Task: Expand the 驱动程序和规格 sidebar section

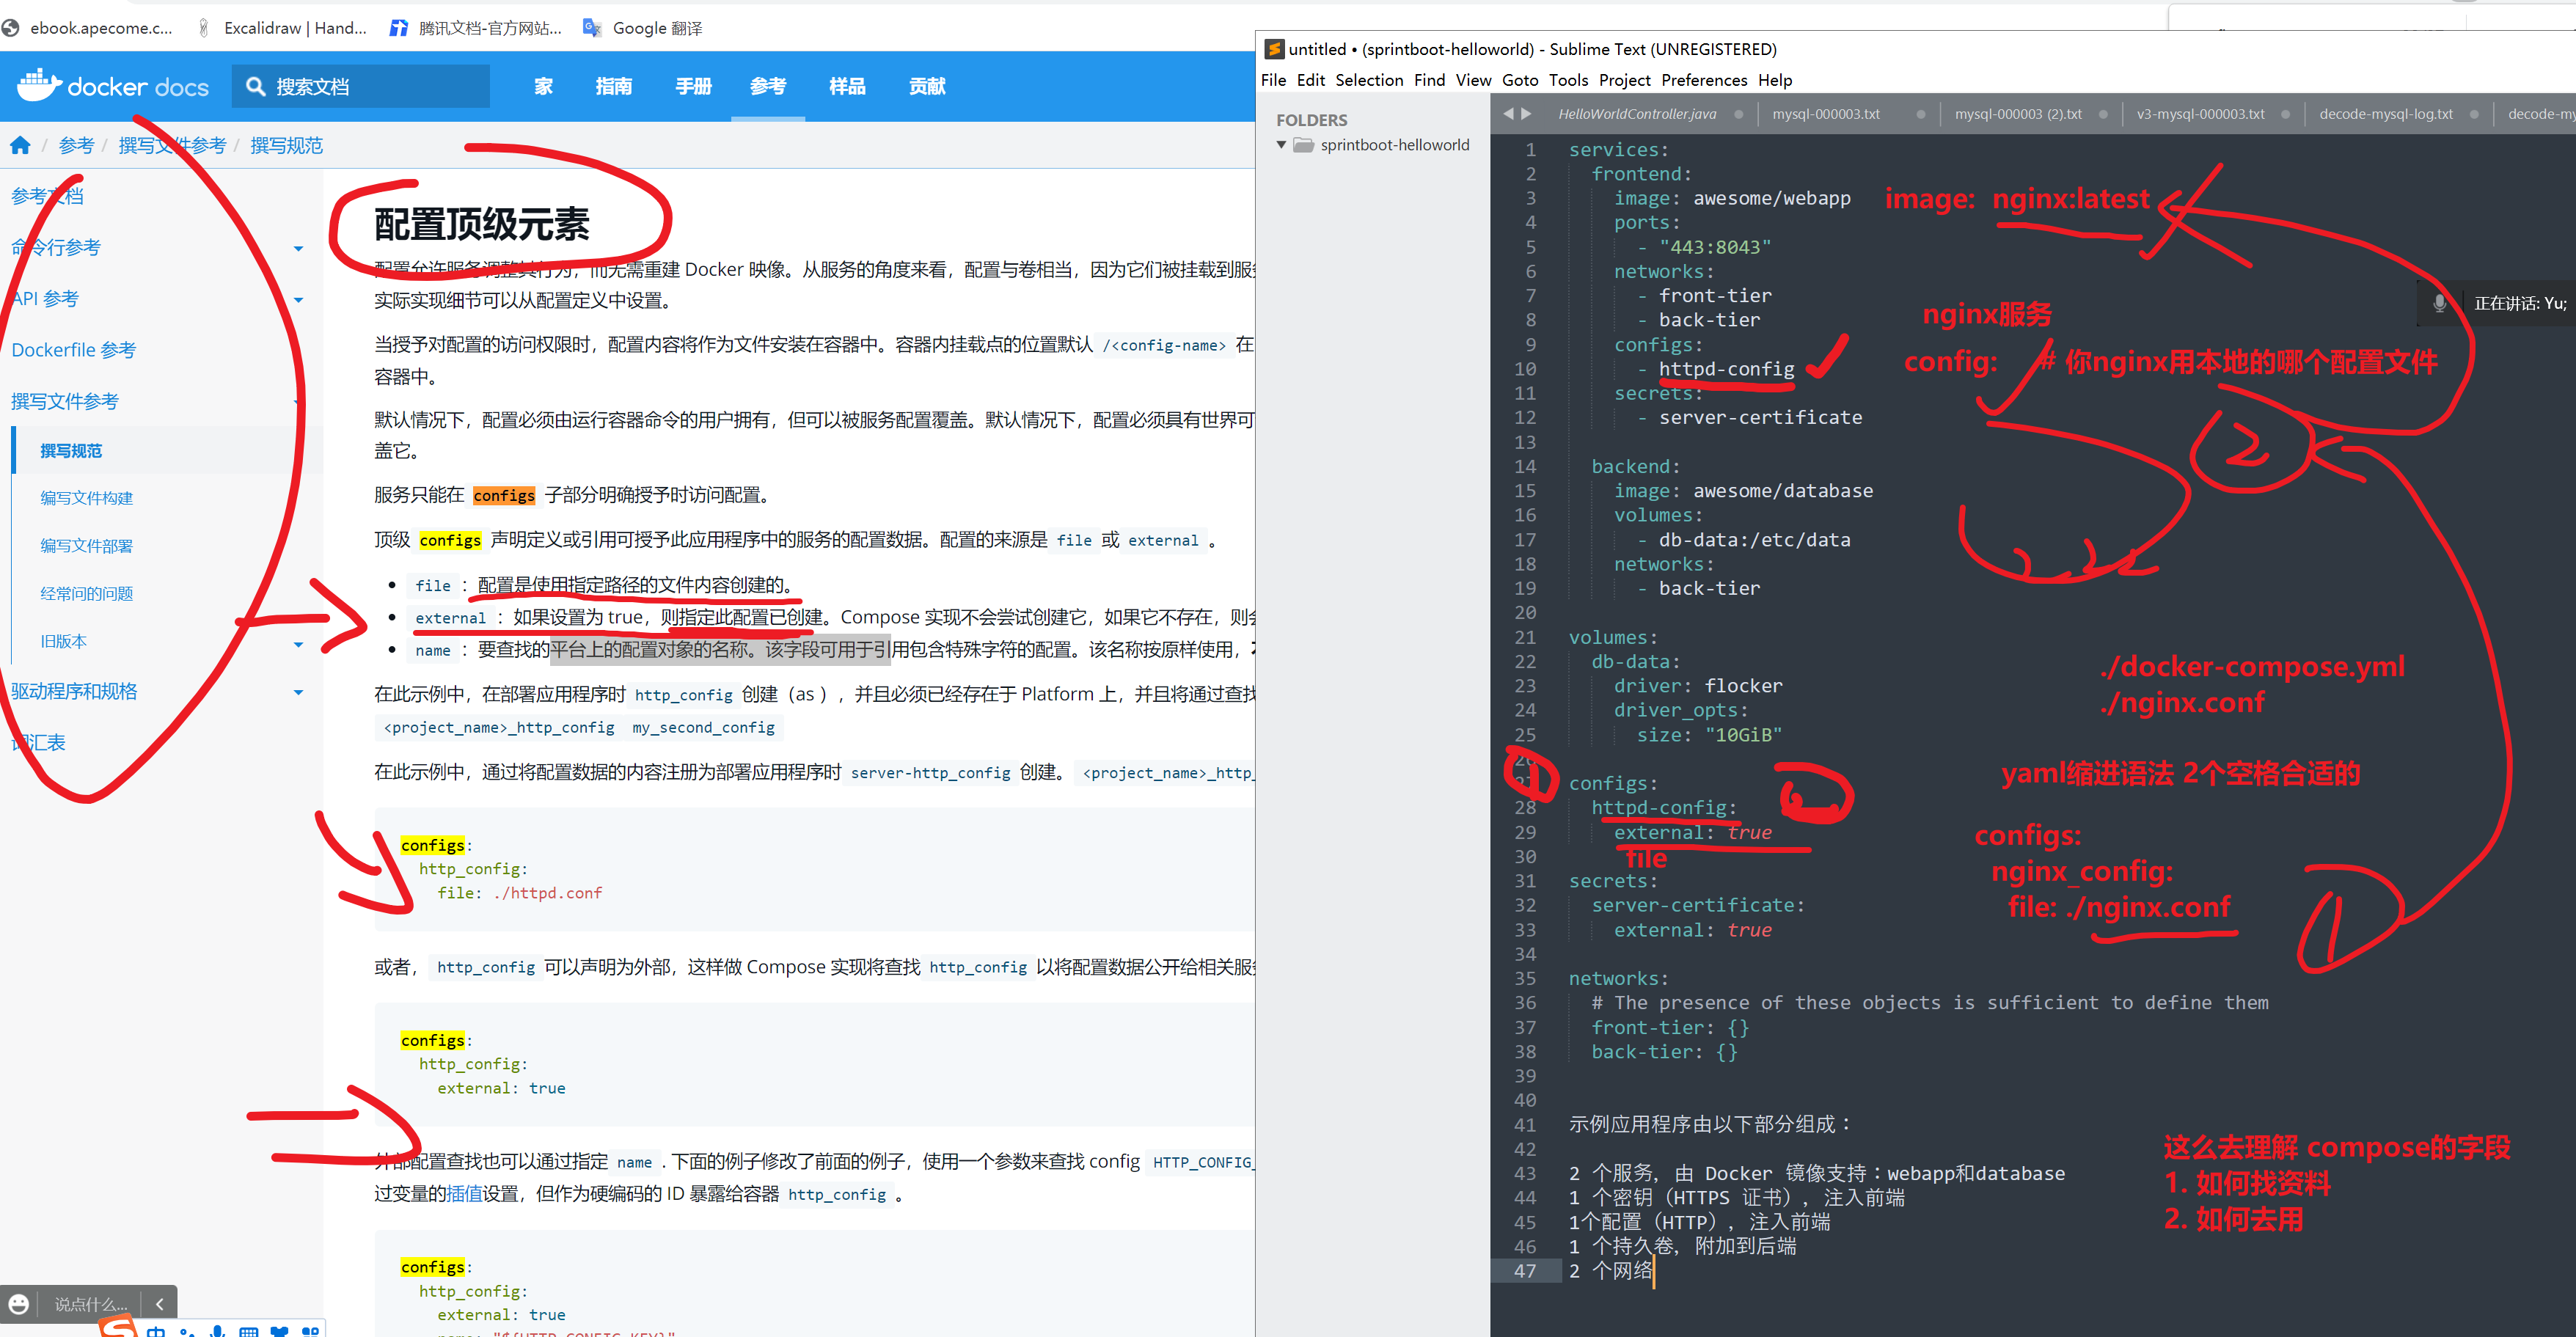Action: pyautogui.click(x=298, y=692)
